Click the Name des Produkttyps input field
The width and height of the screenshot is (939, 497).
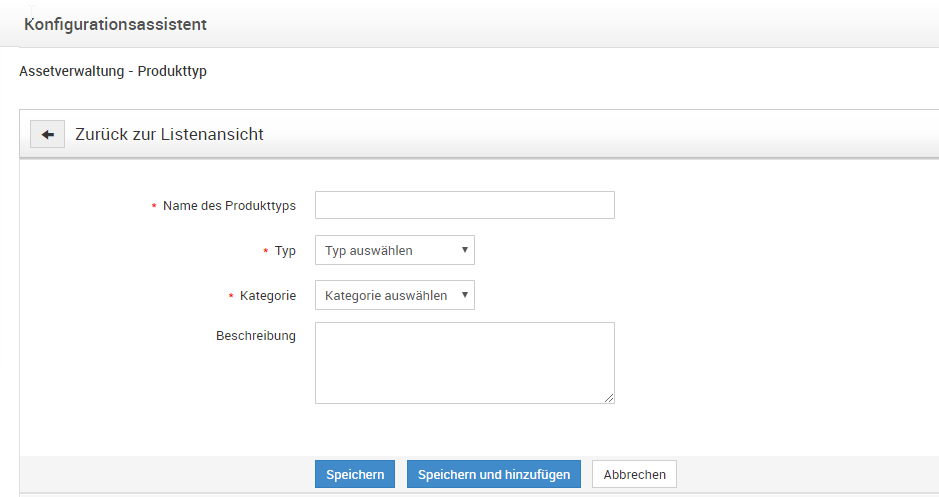click(x=465, y=205)
